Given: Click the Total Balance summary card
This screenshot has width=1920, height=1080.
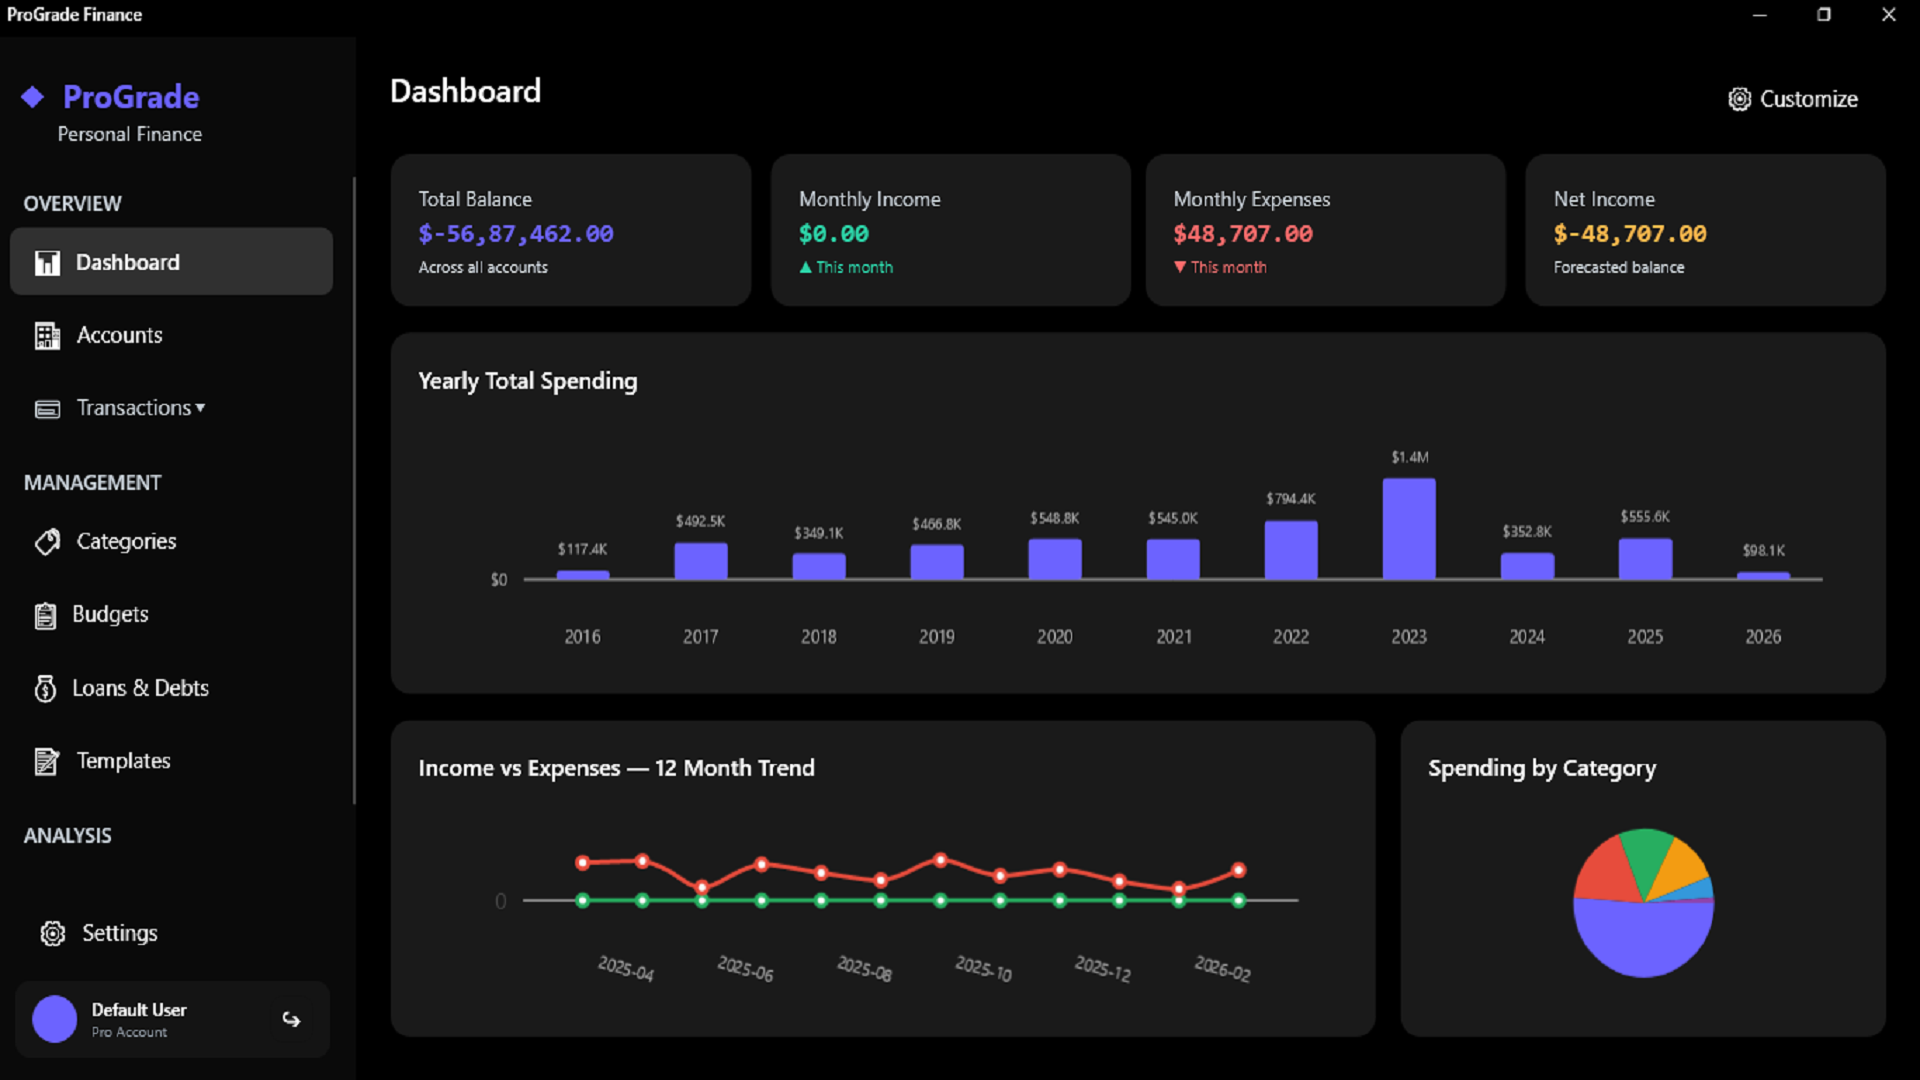Looking at the screenshot, I should (570, 230).
